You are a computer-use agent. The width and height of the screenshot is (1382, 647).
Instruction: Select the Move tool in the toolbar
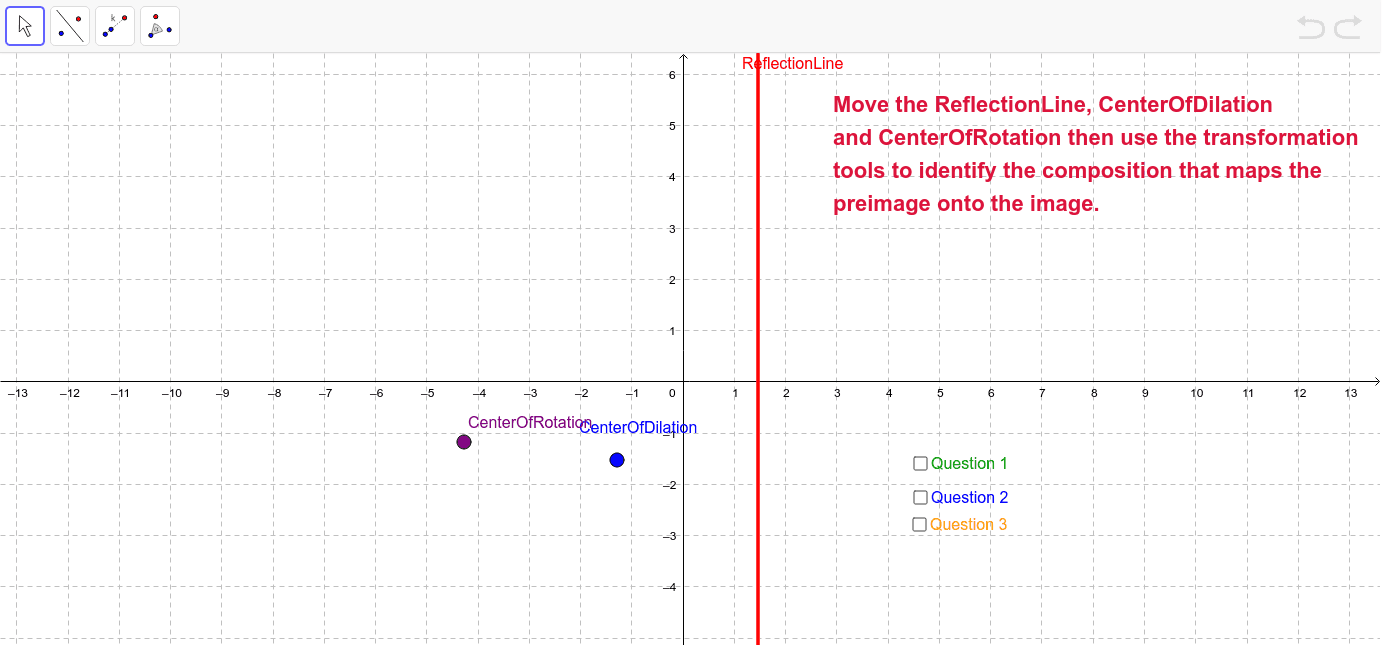(x=24, y=25)
